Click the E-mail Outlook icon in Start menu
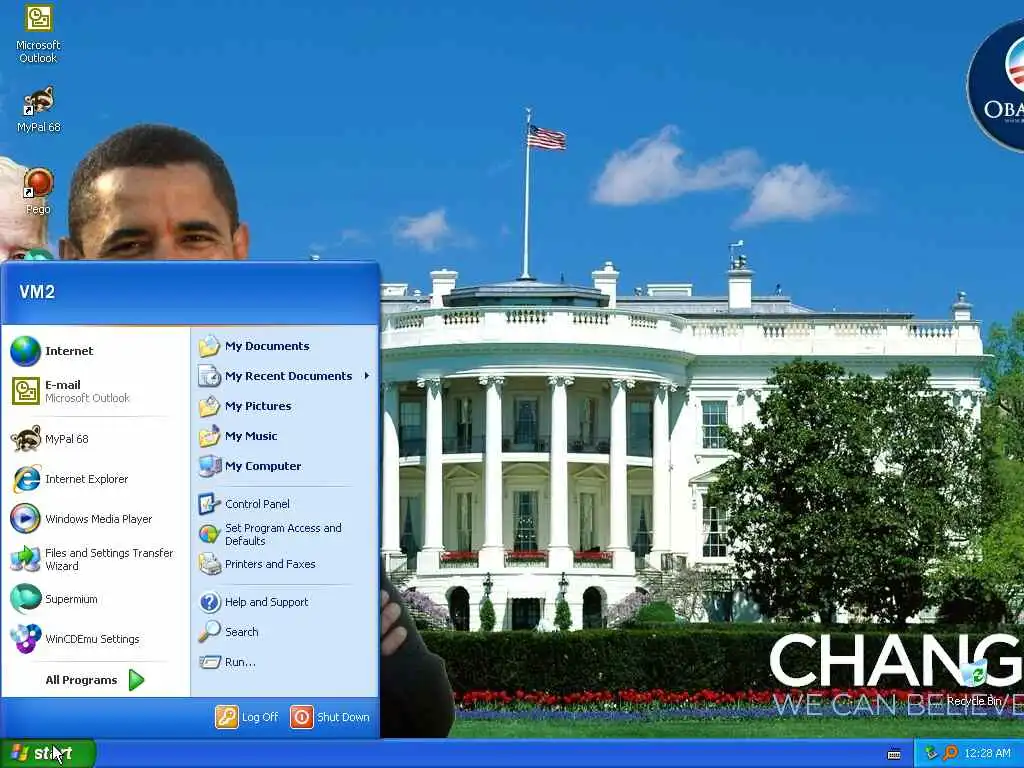Image resolution: width=1024 pixels, height=768 pixels. click(25, 391)
